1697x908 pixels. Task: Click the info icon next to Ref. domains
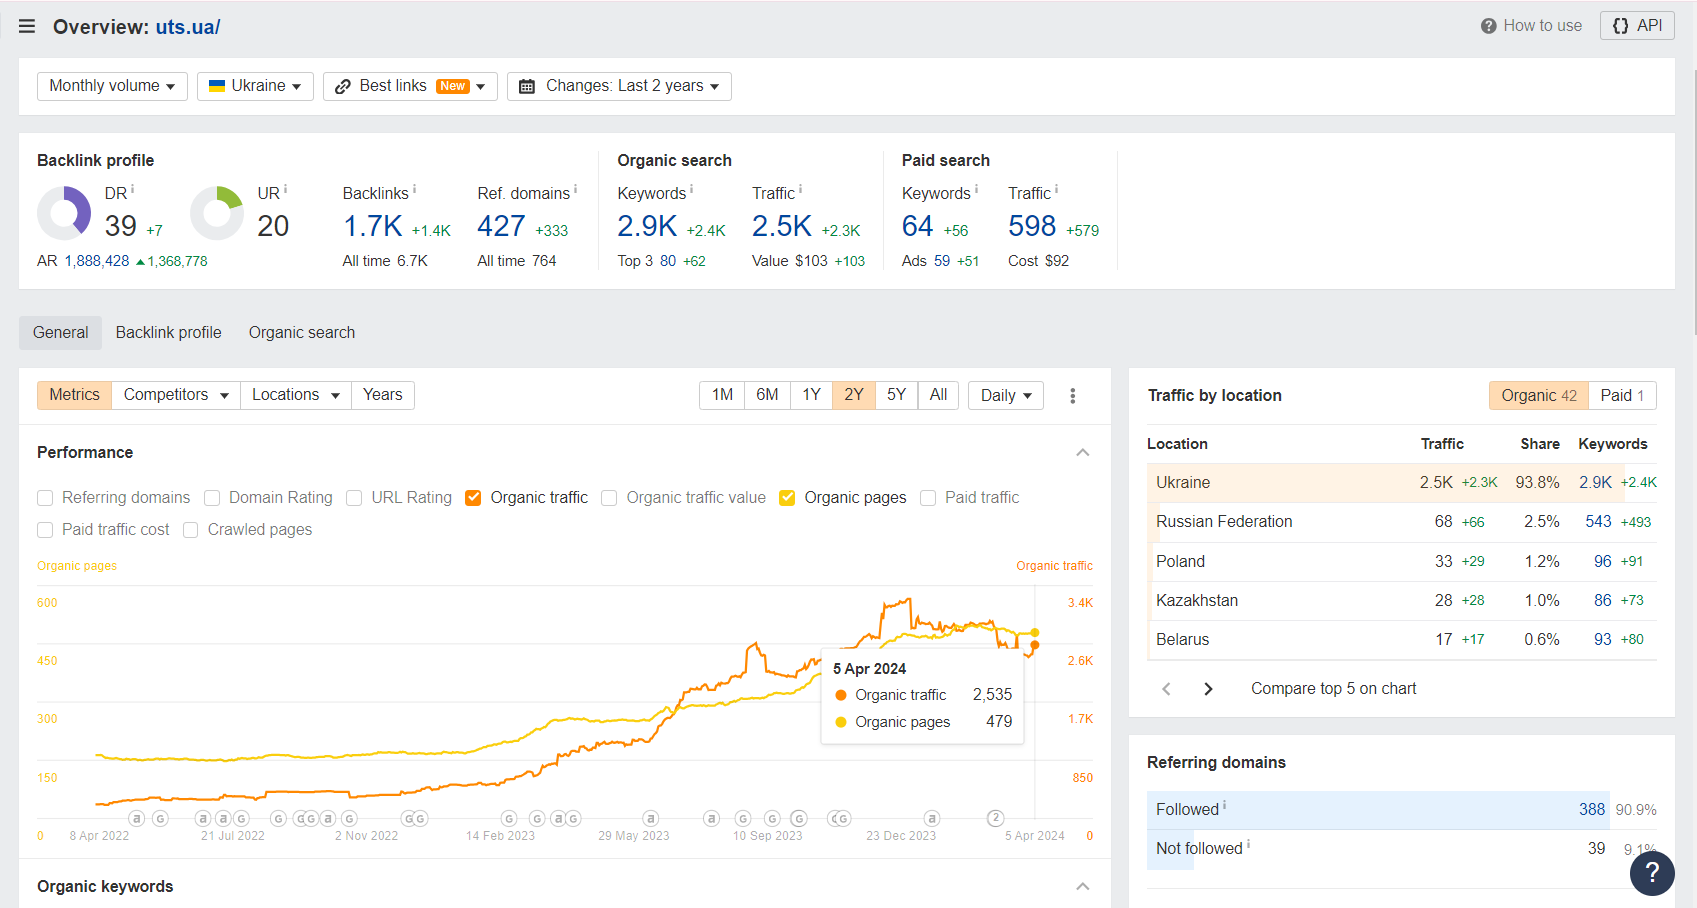575,189
